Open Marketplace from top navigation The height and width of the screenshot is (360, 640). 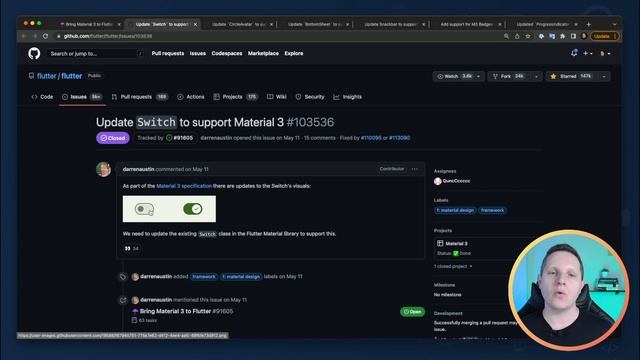pyautogui.click(x=263, y=53)
